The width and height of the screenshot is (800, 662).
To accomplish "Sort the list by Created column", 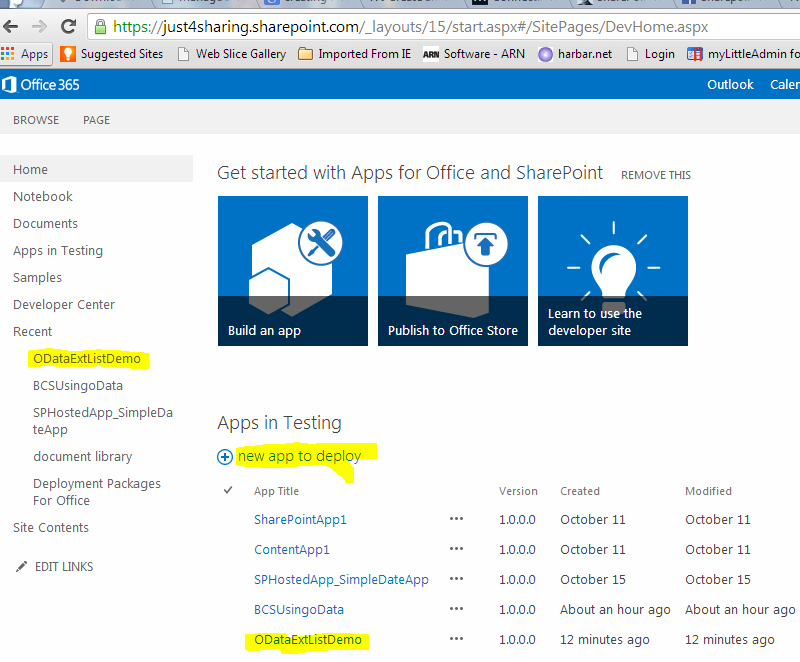I will (580, 491).
